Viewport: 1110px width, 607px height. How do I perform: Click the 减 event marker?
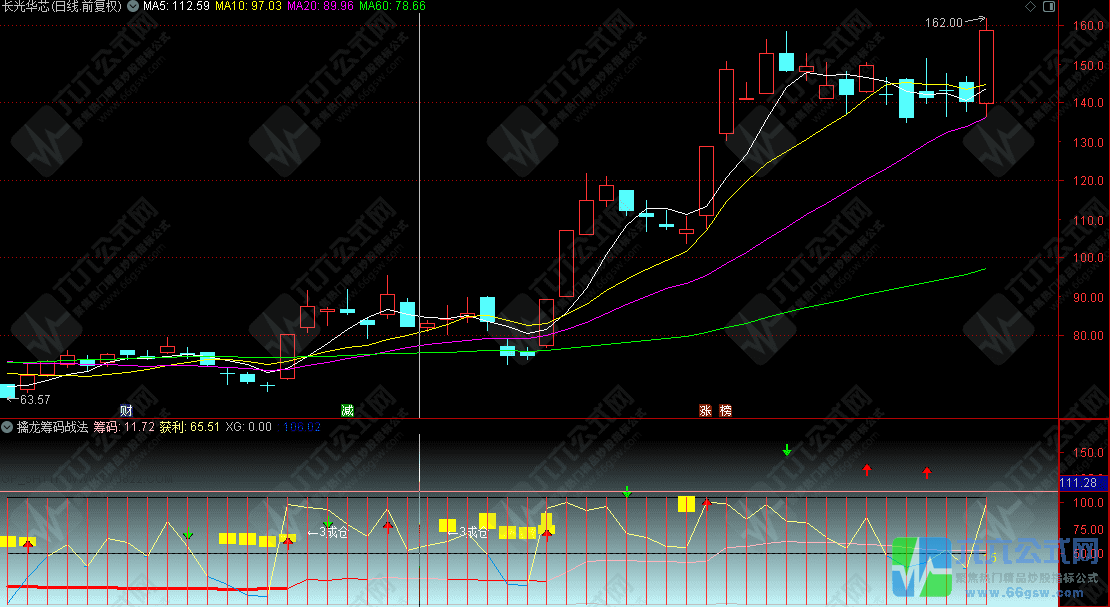pos(347,410)
